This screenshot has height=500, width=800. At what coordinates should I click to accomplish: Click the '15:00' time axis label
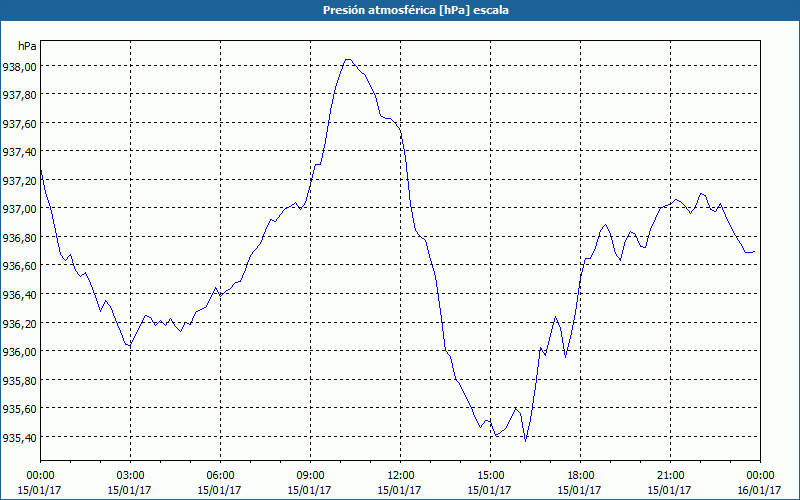pos(490,476)
